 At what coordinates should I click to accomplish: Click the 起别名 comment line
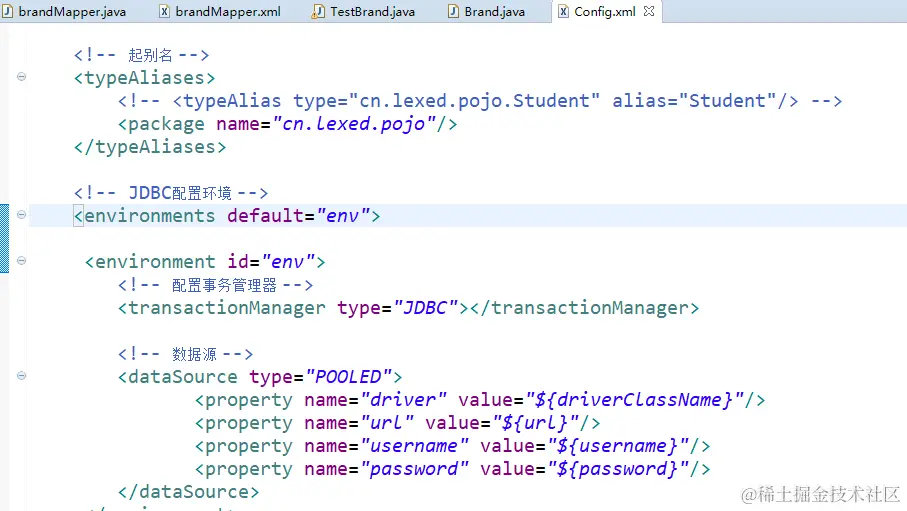coord(141,55)
